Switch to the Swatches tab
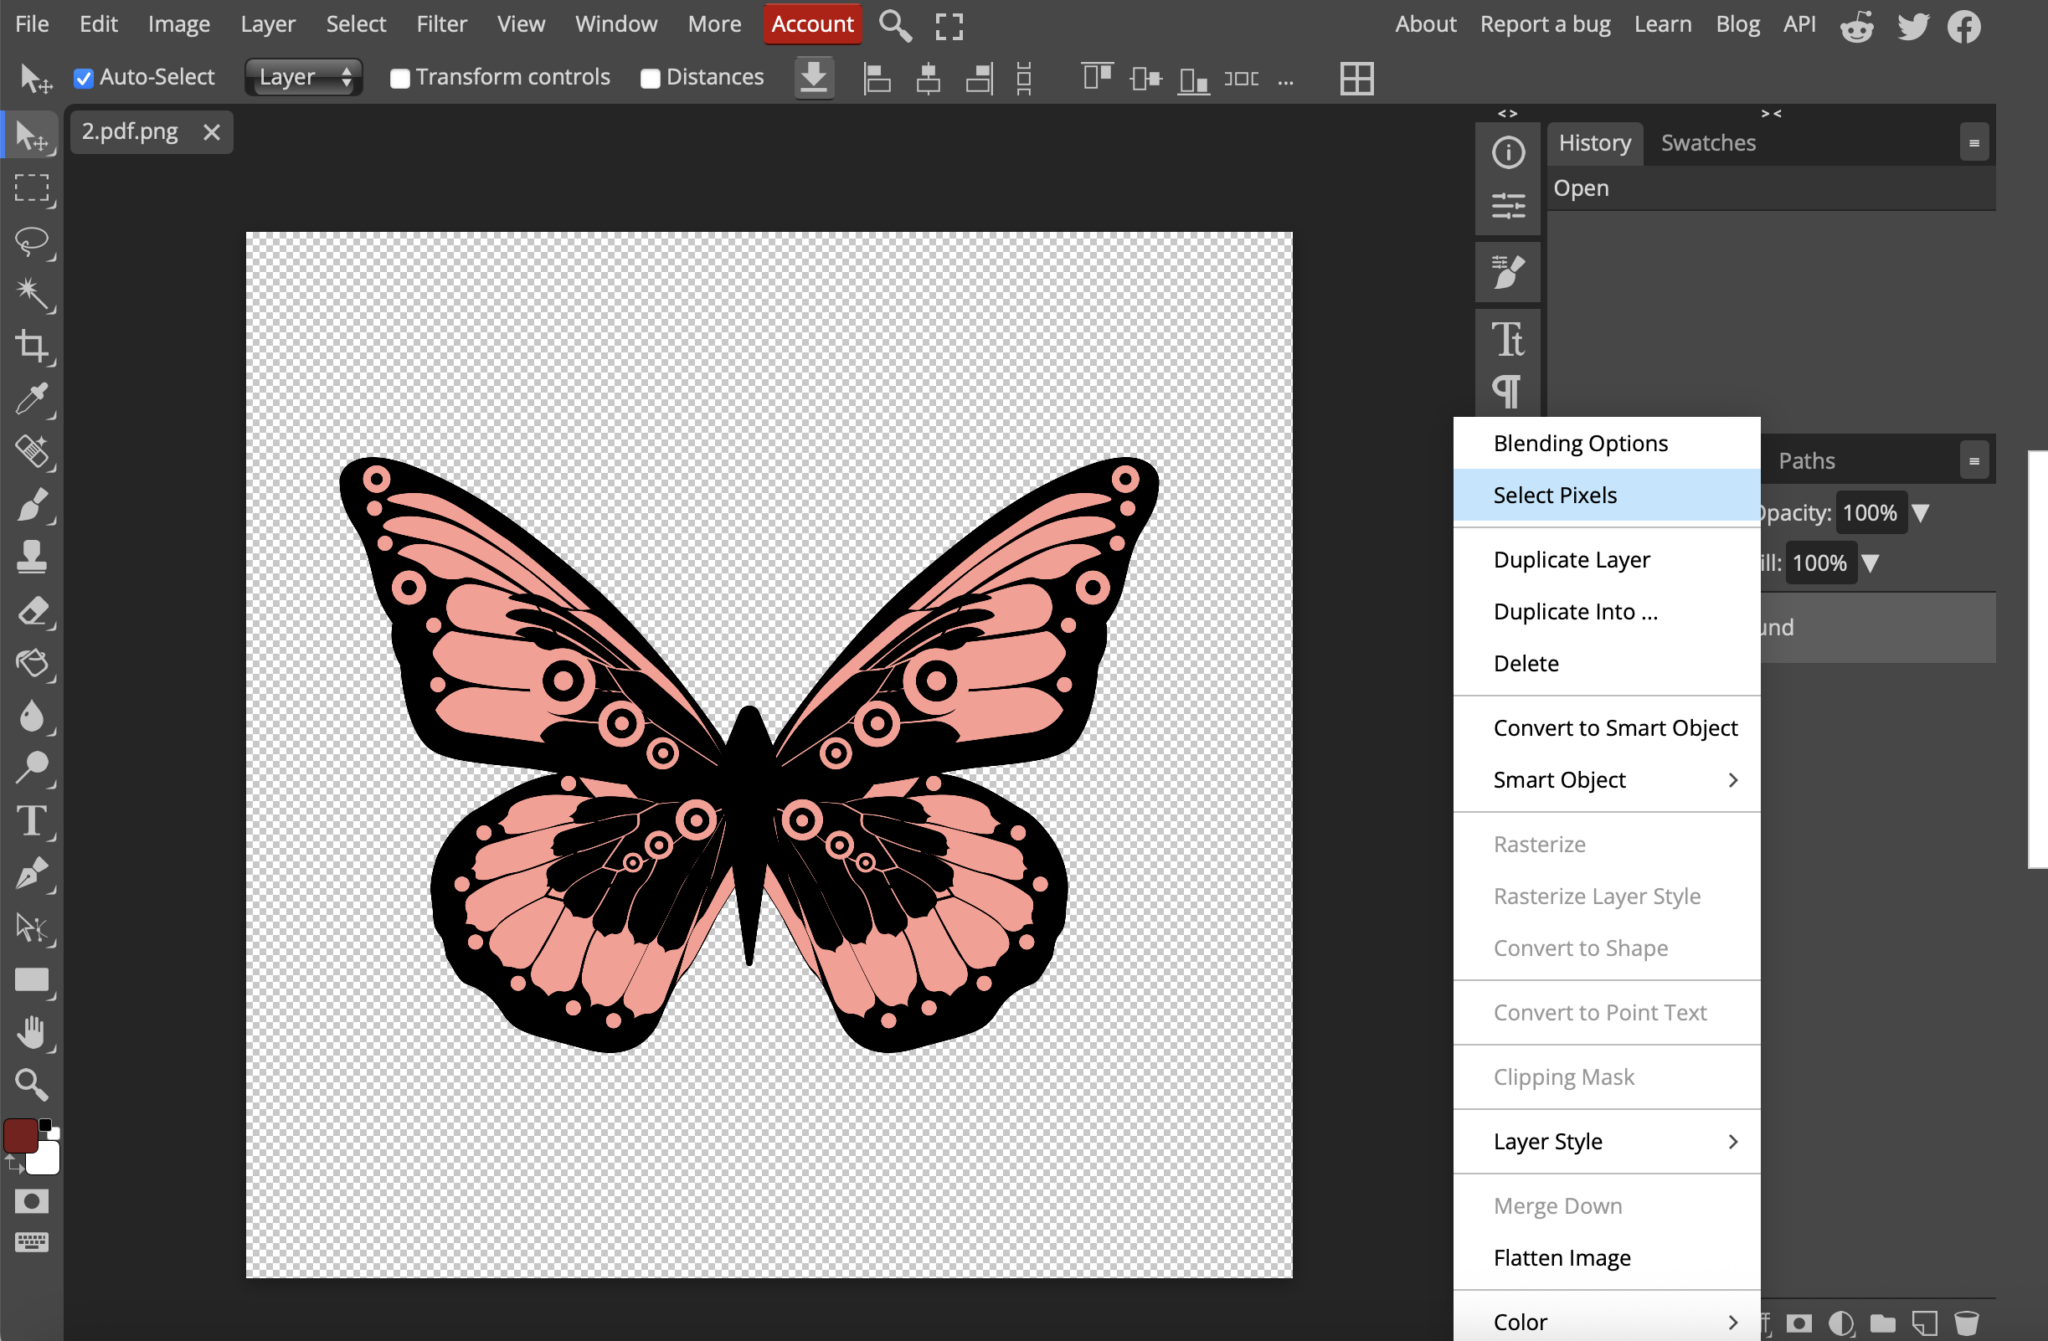The image size is (2048, 1341). click(x=1706, y=142)
